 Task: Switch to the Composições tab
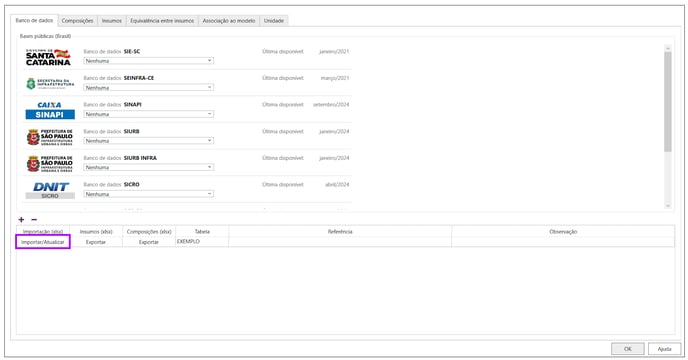pos(77,21)
